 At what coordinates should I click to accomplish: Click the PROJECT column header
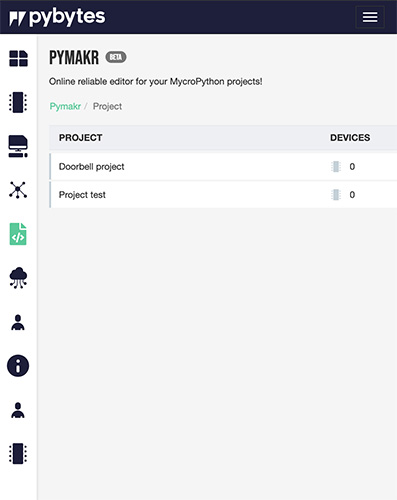pos(81,138)
